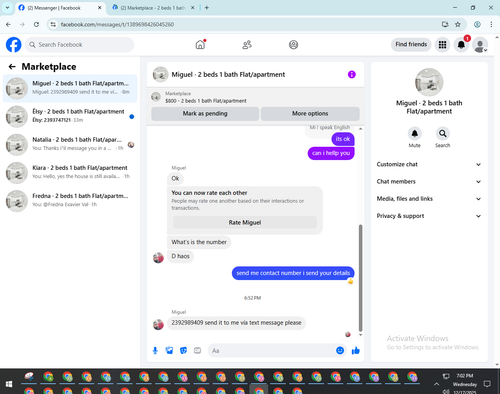
Task: Open Fredna conversation in the list
Action: pos(70,201)
